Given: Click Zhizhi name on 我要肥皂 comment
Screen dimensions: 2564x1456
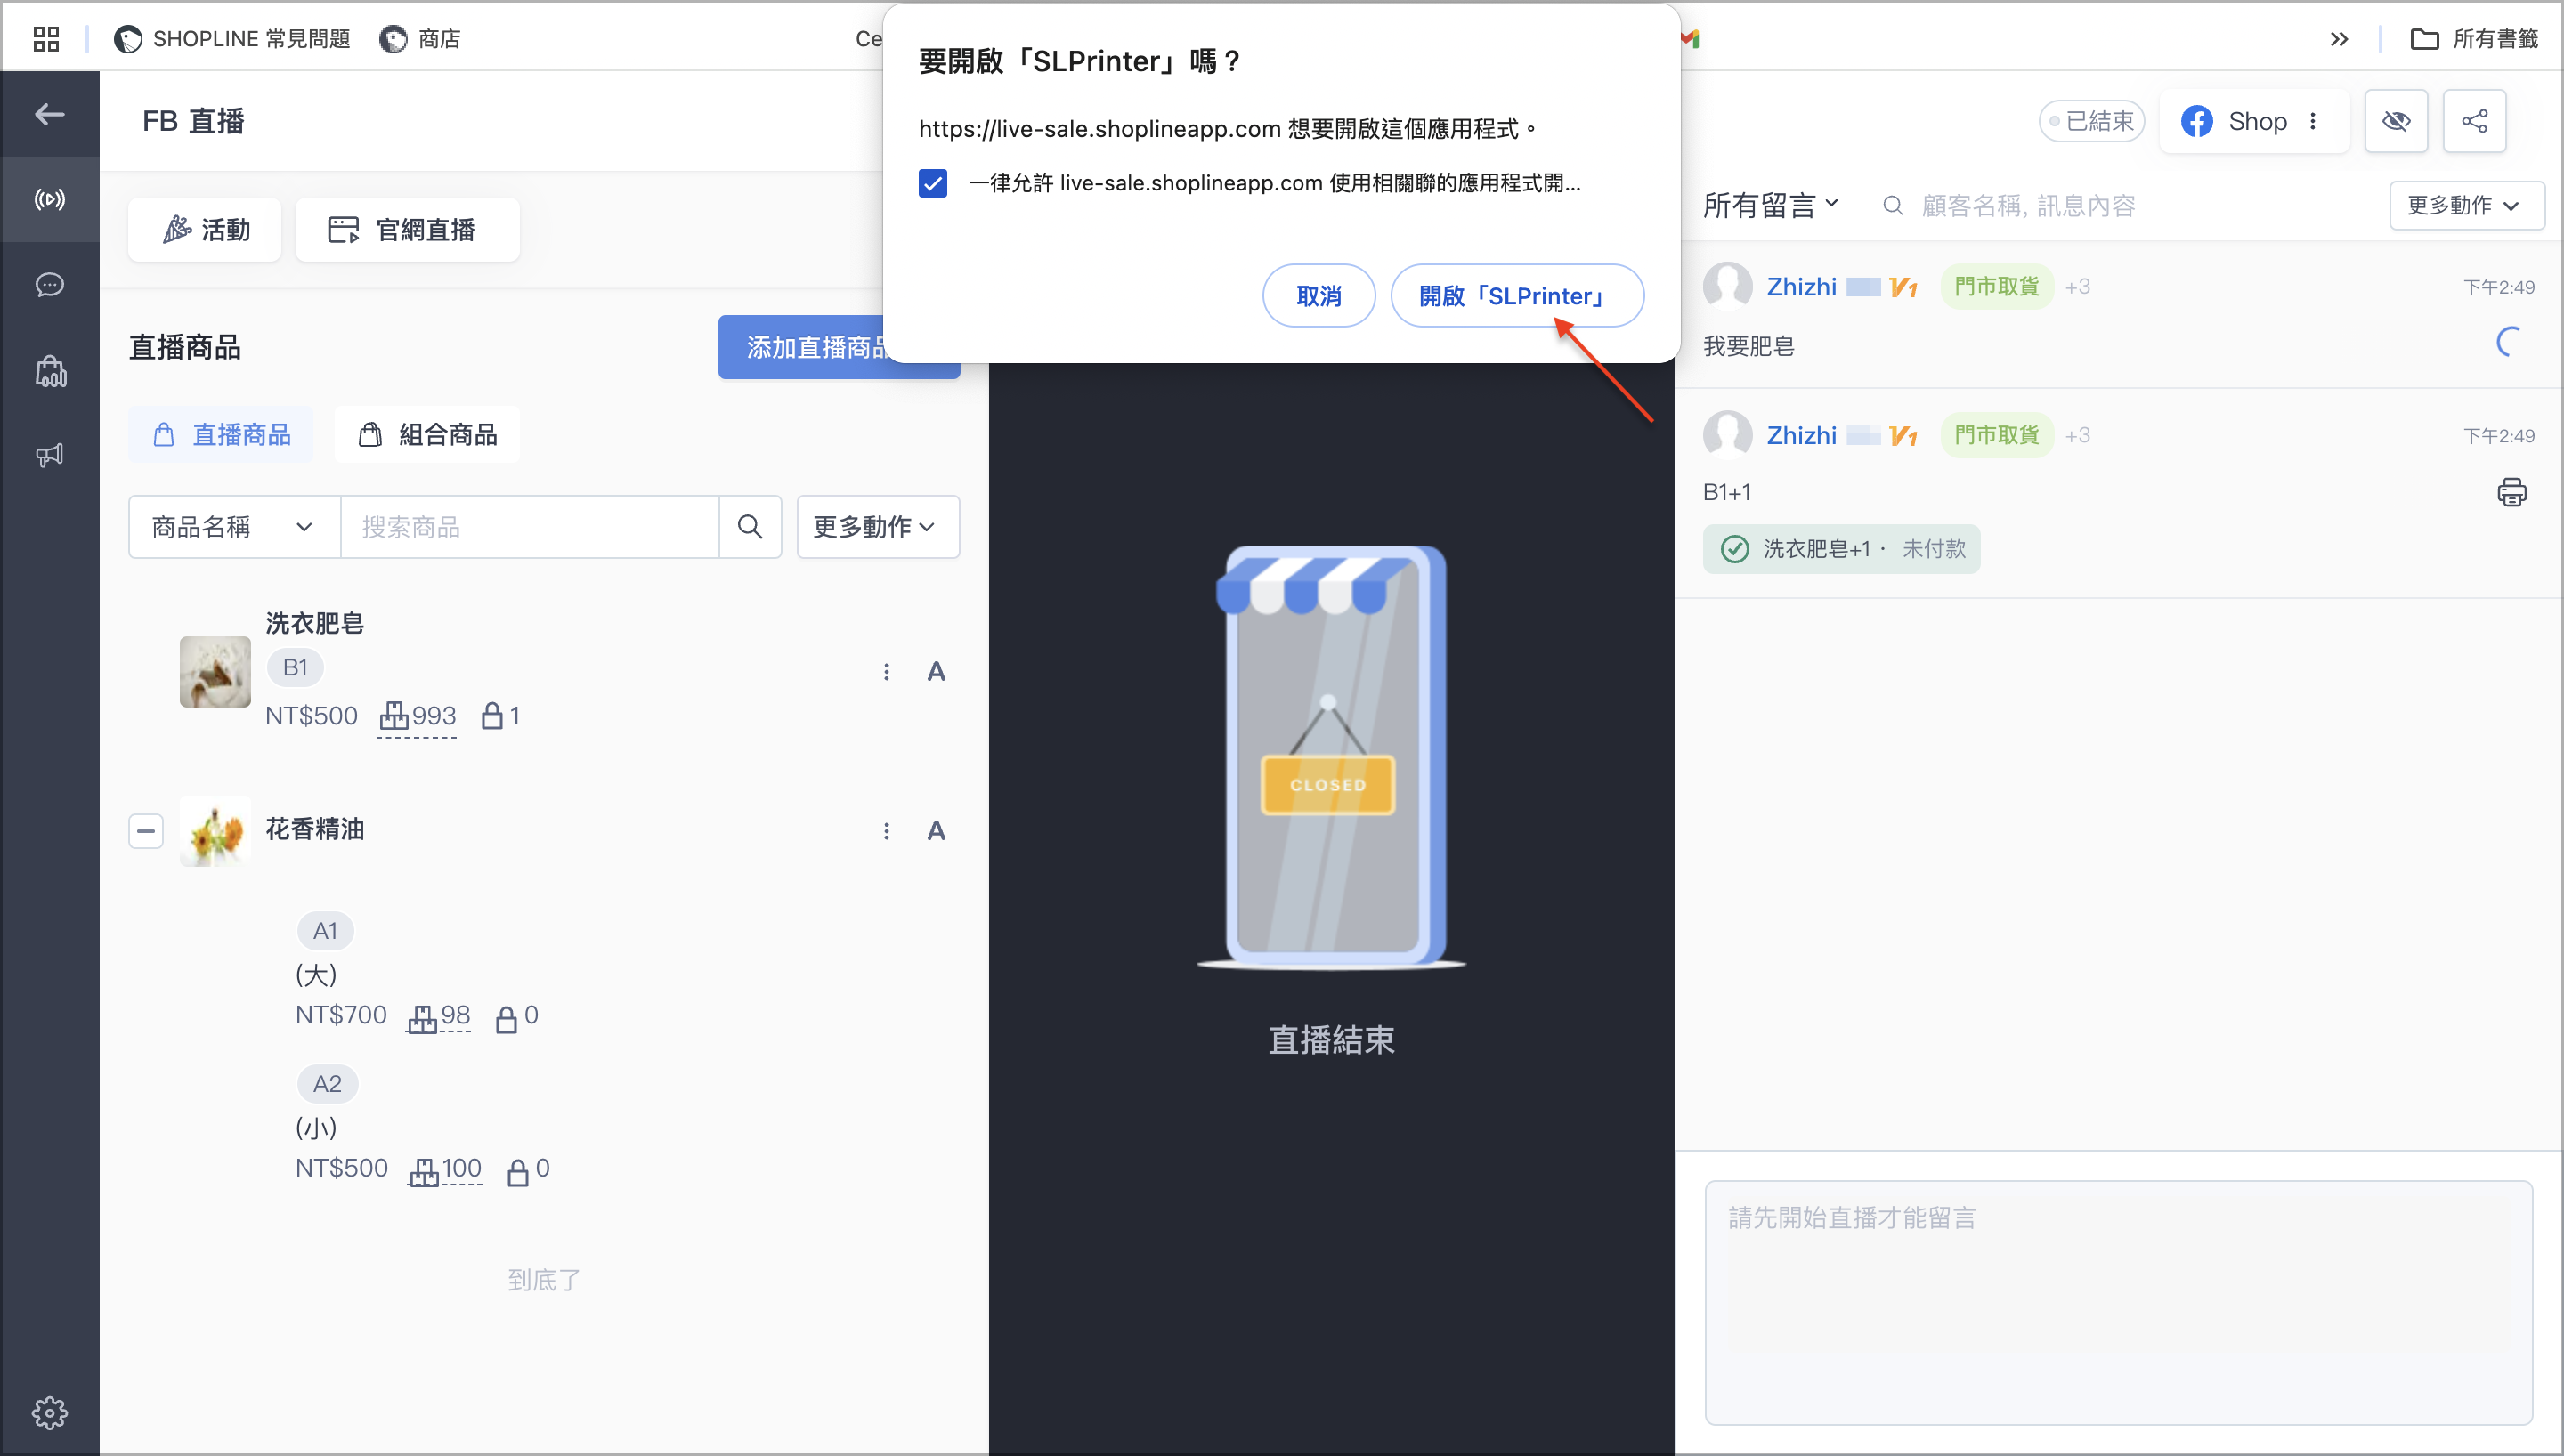Looking at the screenshot, I should 1801,287.
